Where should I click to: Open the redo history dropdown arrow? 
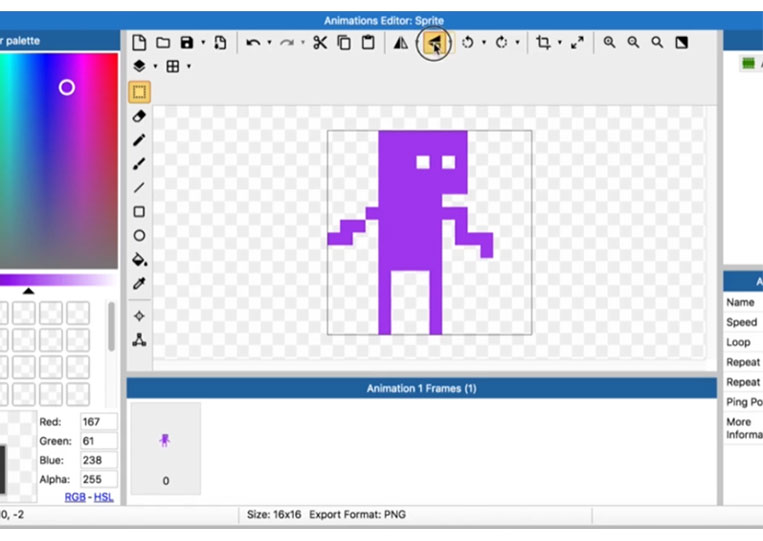(303, 42)
